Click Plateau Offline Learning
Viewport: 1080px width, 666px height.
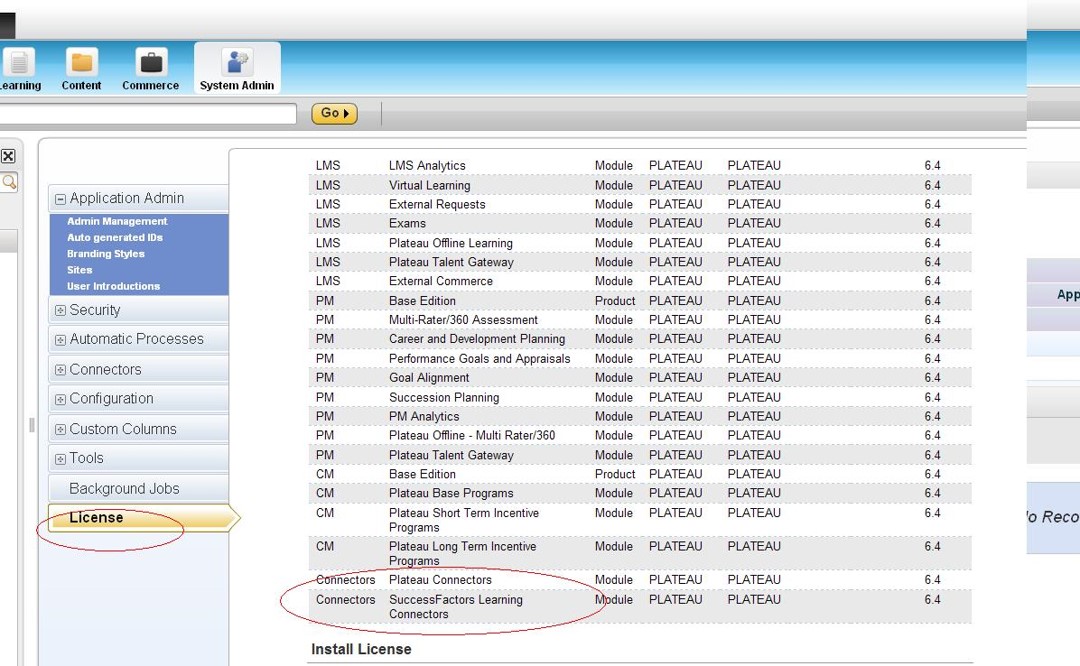click(451, 243)
